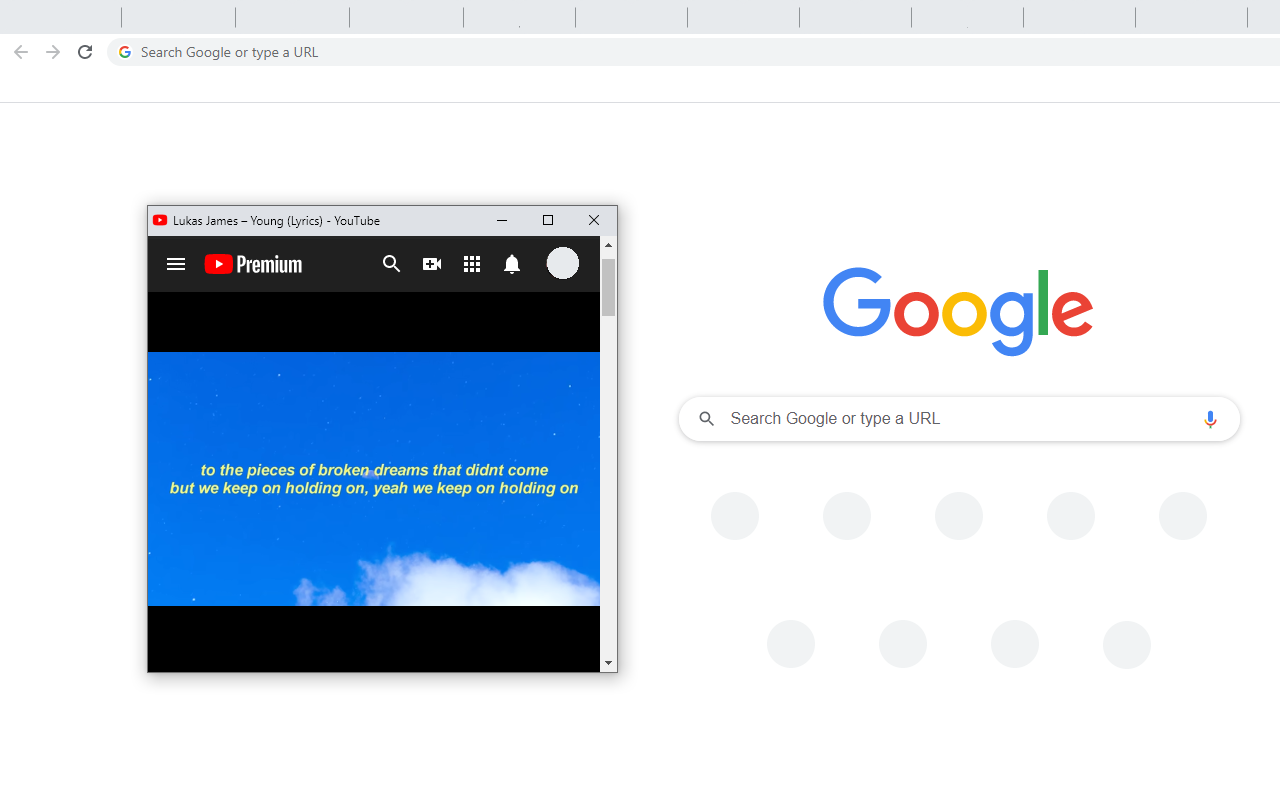Reload the Chrome page

pos(85,52)
